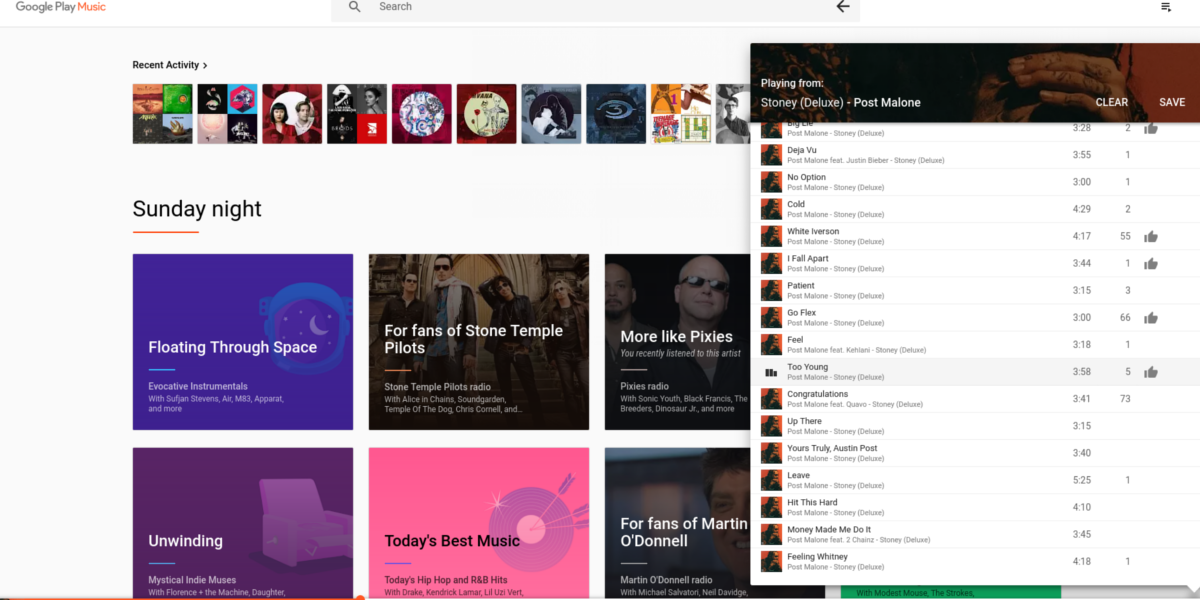The image size is (1200, 600).
Task: Click the now-playing equalizer icon beside Too Young
Action: point(771,372)
